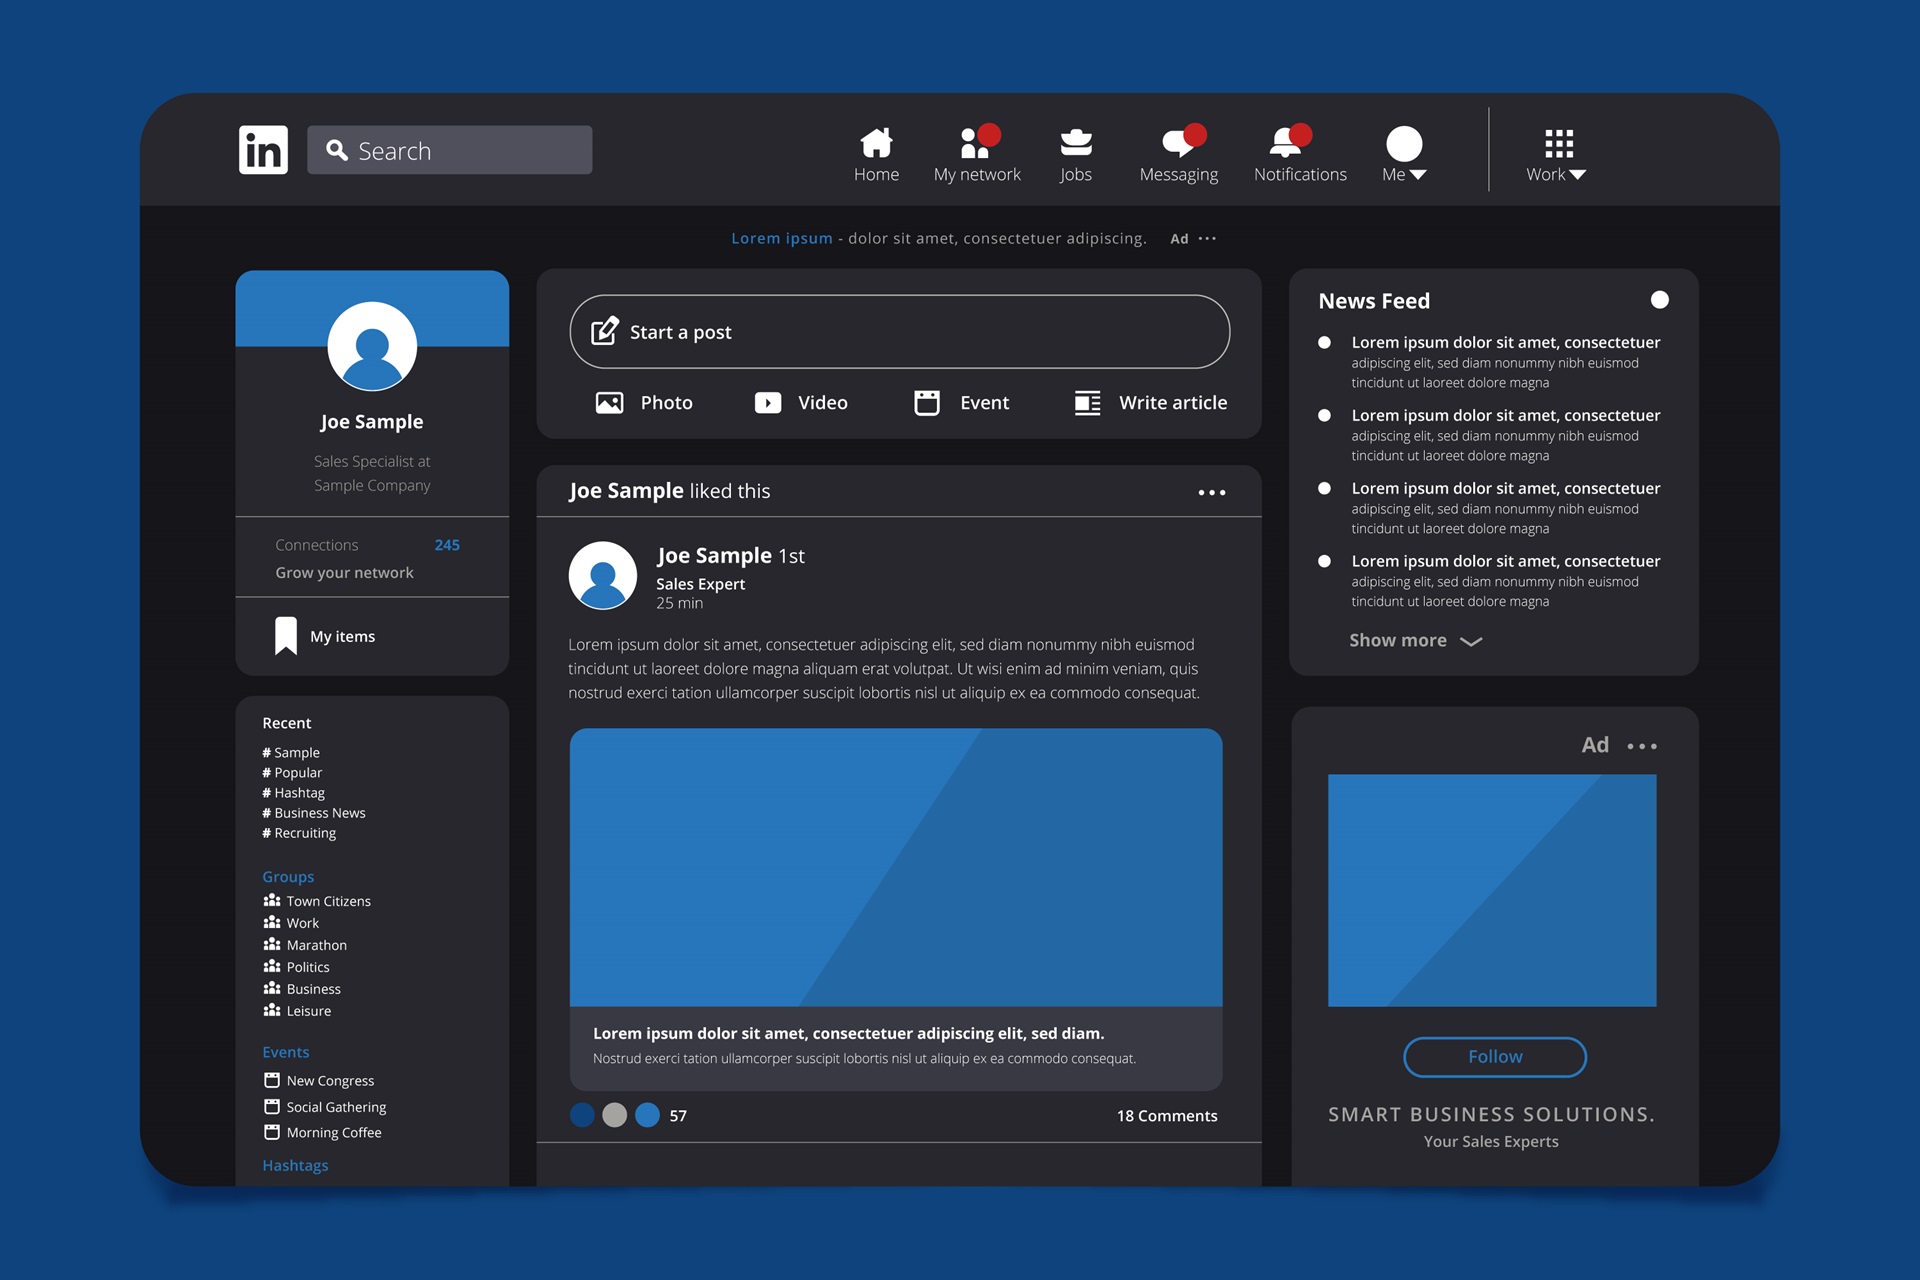
Task: Select Photo upload tab option
Action: (644, 401)
